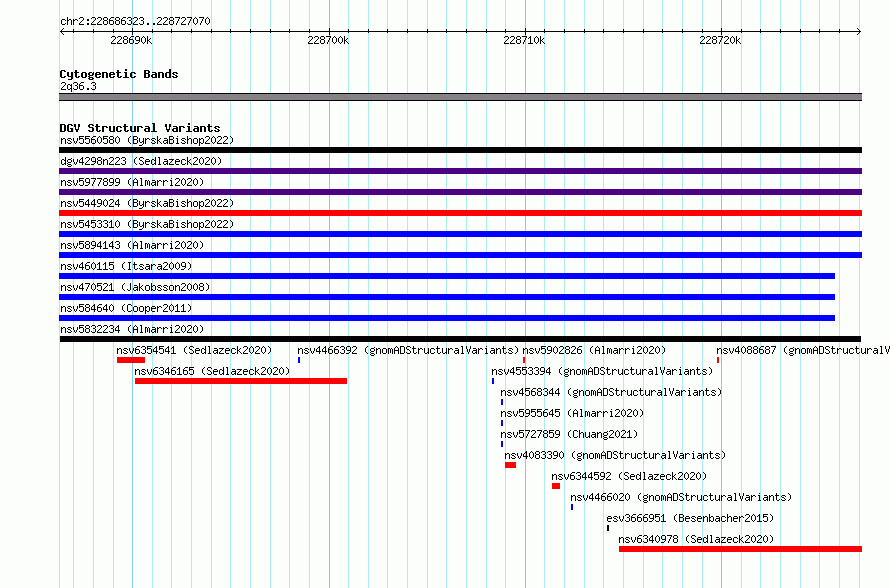Open nsv4553394 (gnomADStructuralVariants) label

coord(602,371)
